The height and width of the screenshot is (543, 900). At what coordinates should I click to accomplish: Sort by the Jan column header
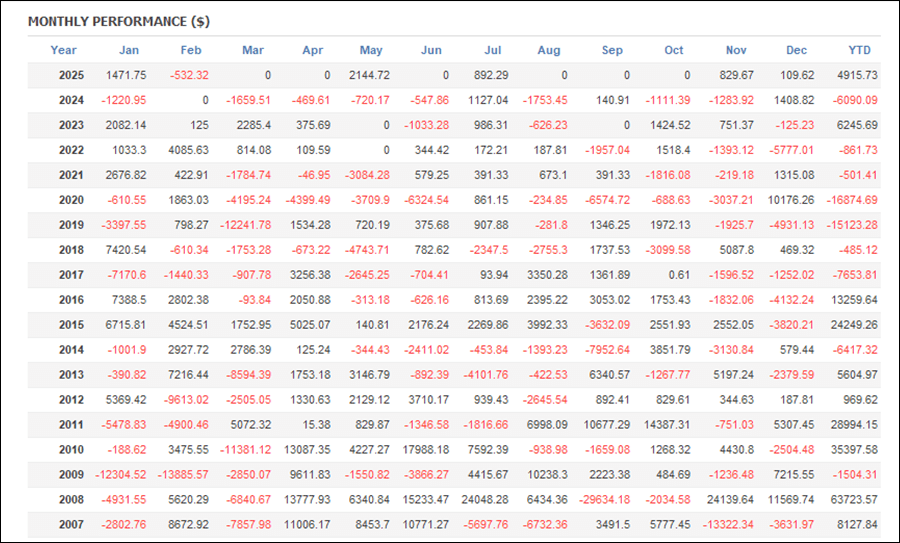(129, 50)
